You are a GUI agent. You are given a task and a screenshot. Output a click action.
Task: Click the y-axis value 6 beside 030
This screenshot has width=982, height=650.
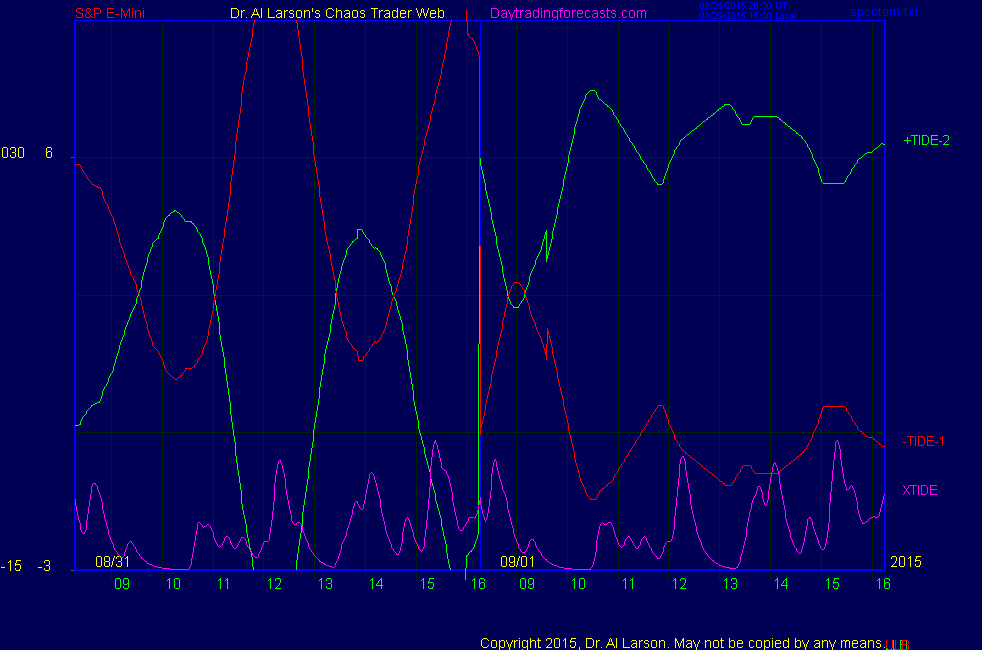click(49, 153)
